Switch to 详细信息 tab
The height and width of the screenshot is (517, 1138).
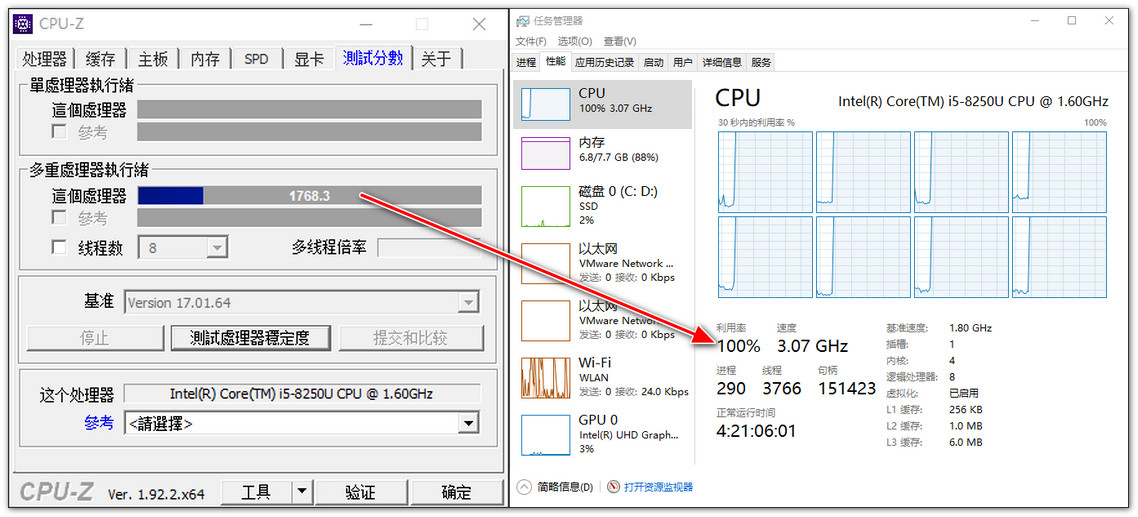click(721, 62)
